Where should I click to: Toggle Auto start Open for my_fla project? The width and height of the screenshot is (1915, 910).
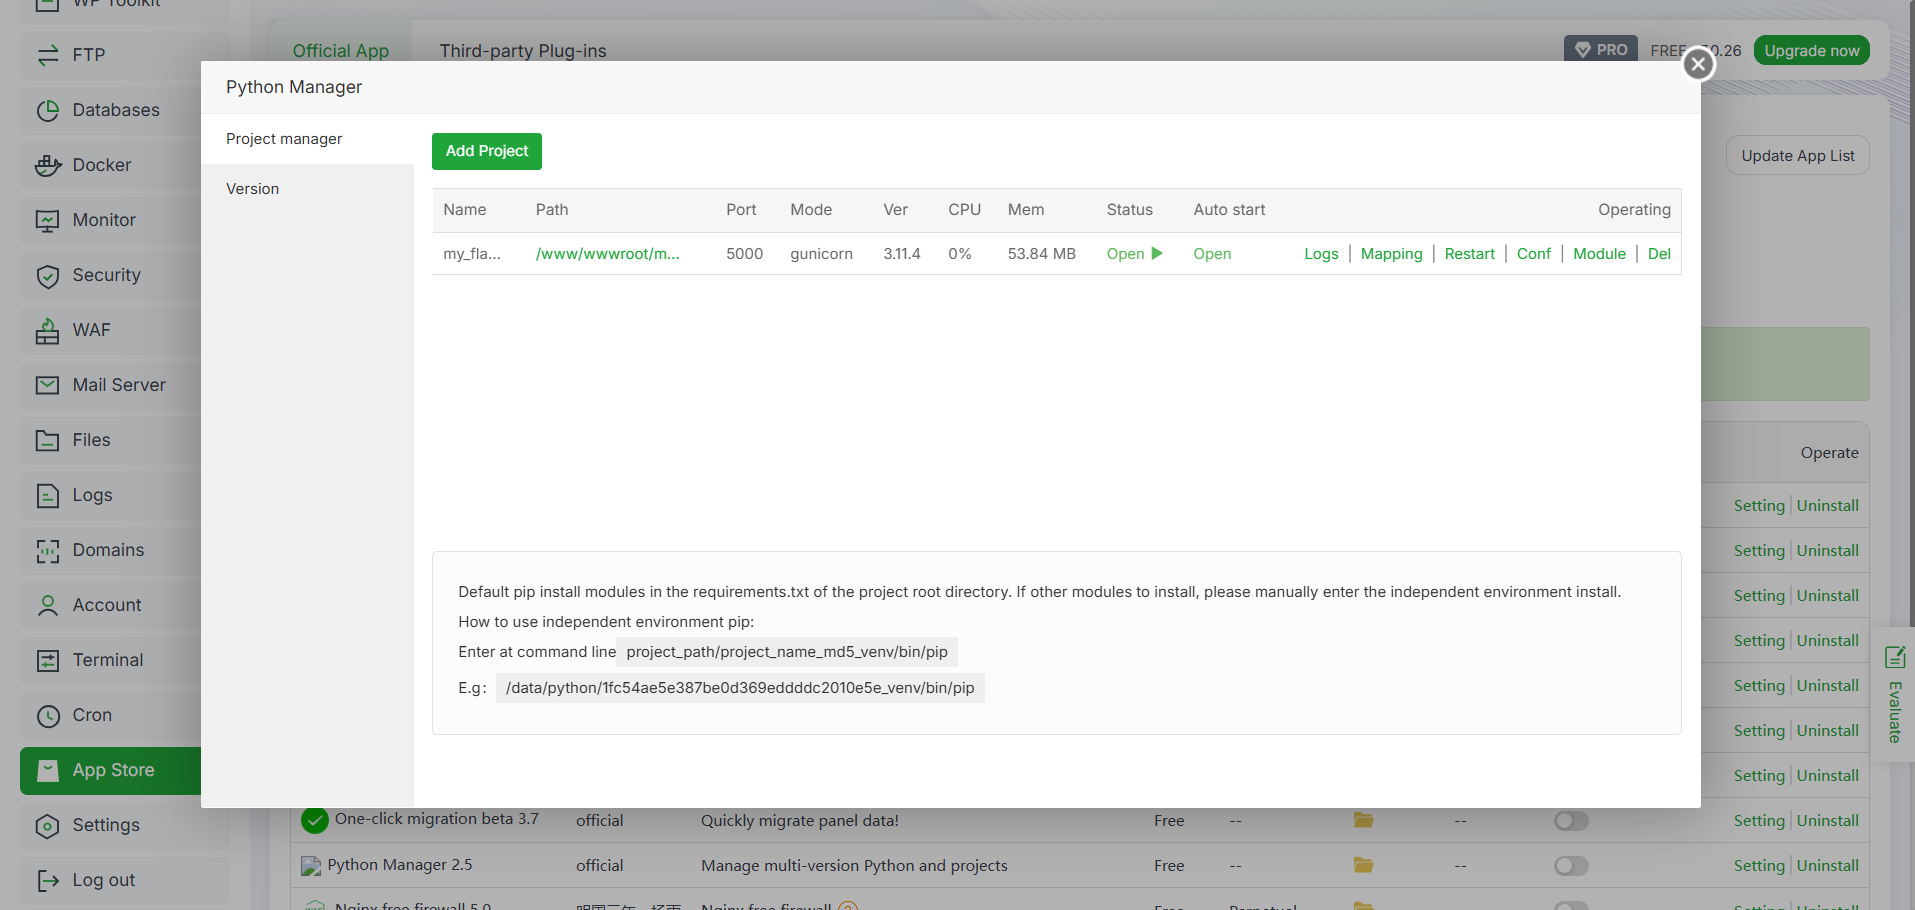pyautogui.click(x=1212, y=254)
